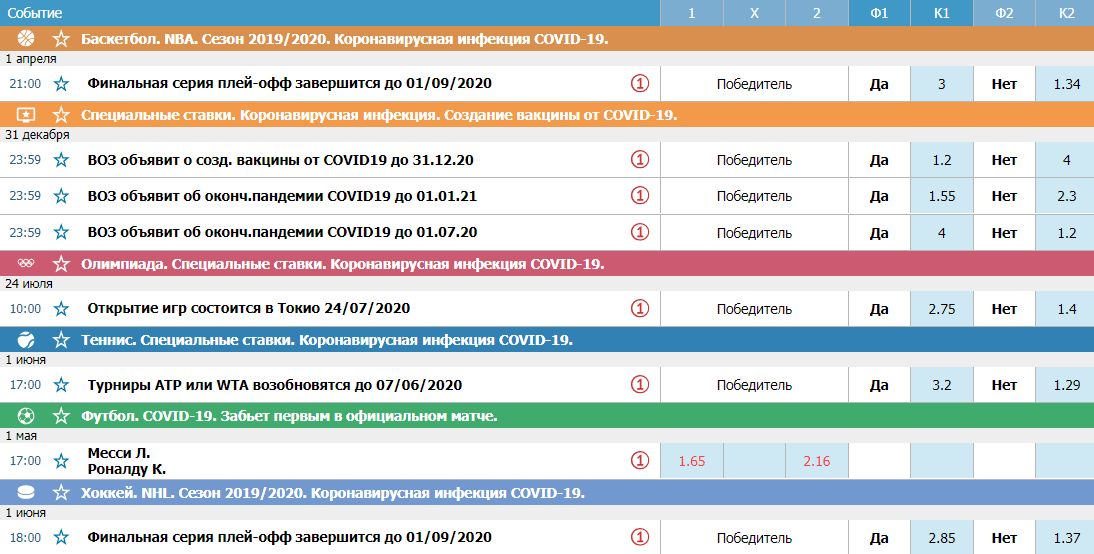Choose odds 1.4 for Токио opening Нет
This screenshot has height=554, width=1094.
1065,308
